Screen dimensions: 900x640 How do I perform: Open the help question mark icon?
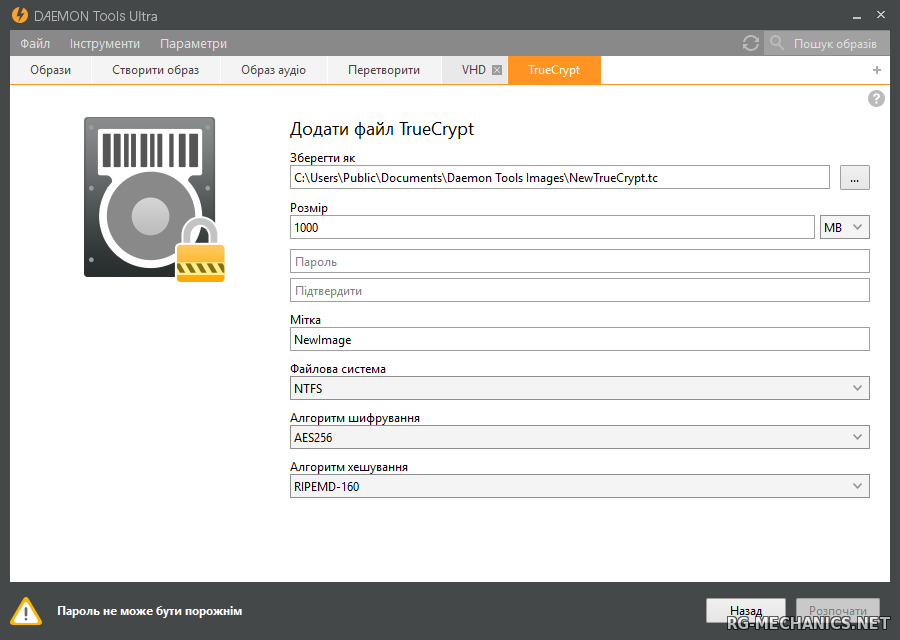(876, 98)
